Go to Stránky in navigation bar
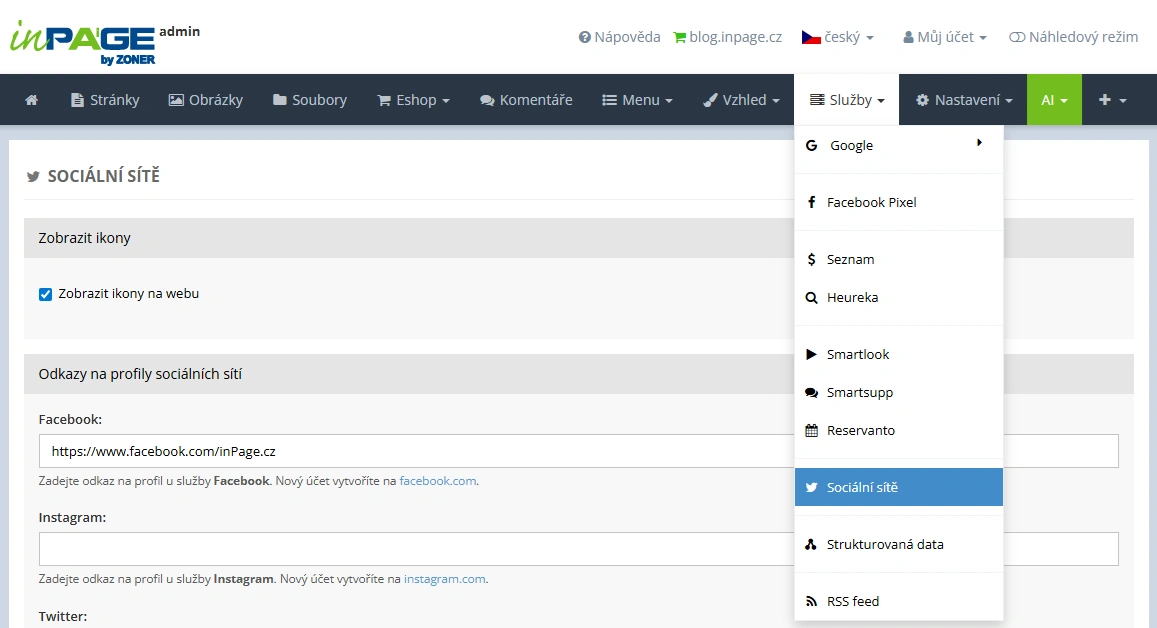This screenshot has width=1157, height=628. [x=105, y=100]
